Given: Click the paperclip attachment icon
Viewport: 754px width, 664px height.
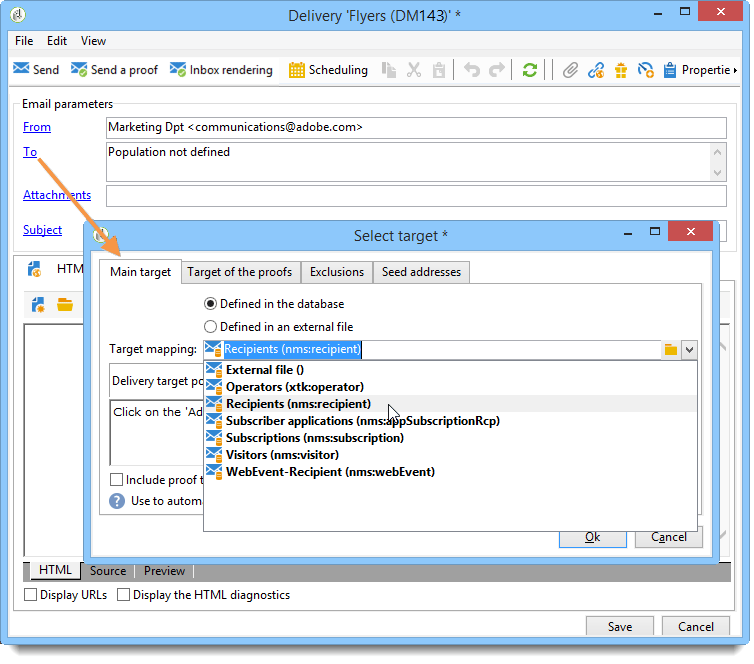Looking at the screenshot, I should pos(570,70).
